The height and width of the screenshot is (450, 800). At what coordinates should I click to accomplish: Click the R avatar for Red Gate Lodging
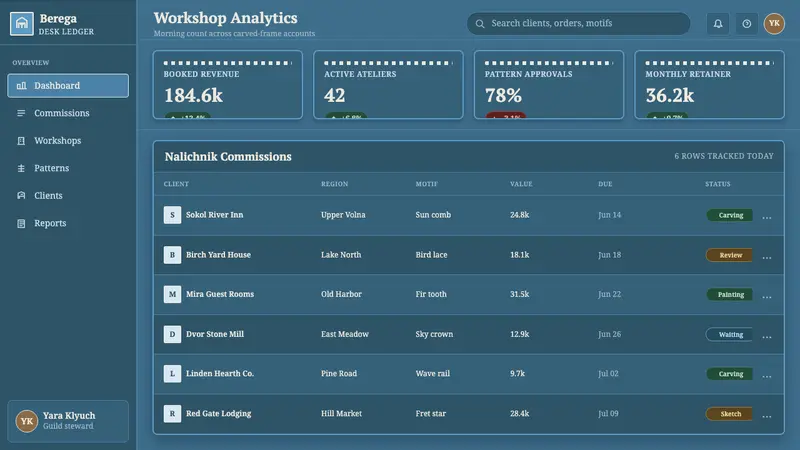[172, 413]
